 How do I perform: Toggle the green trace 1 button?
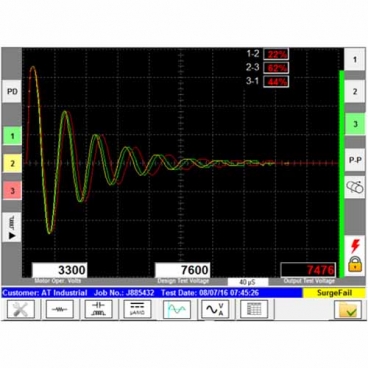coord(12,136)
